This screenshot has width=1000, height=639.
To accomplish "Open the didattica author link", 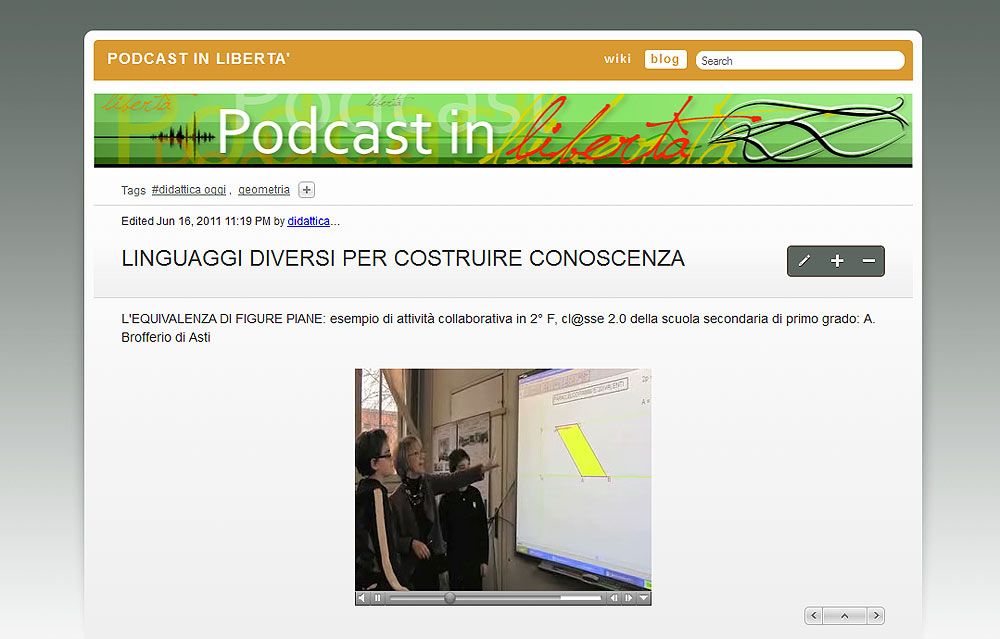I will [x=309, y=221].
